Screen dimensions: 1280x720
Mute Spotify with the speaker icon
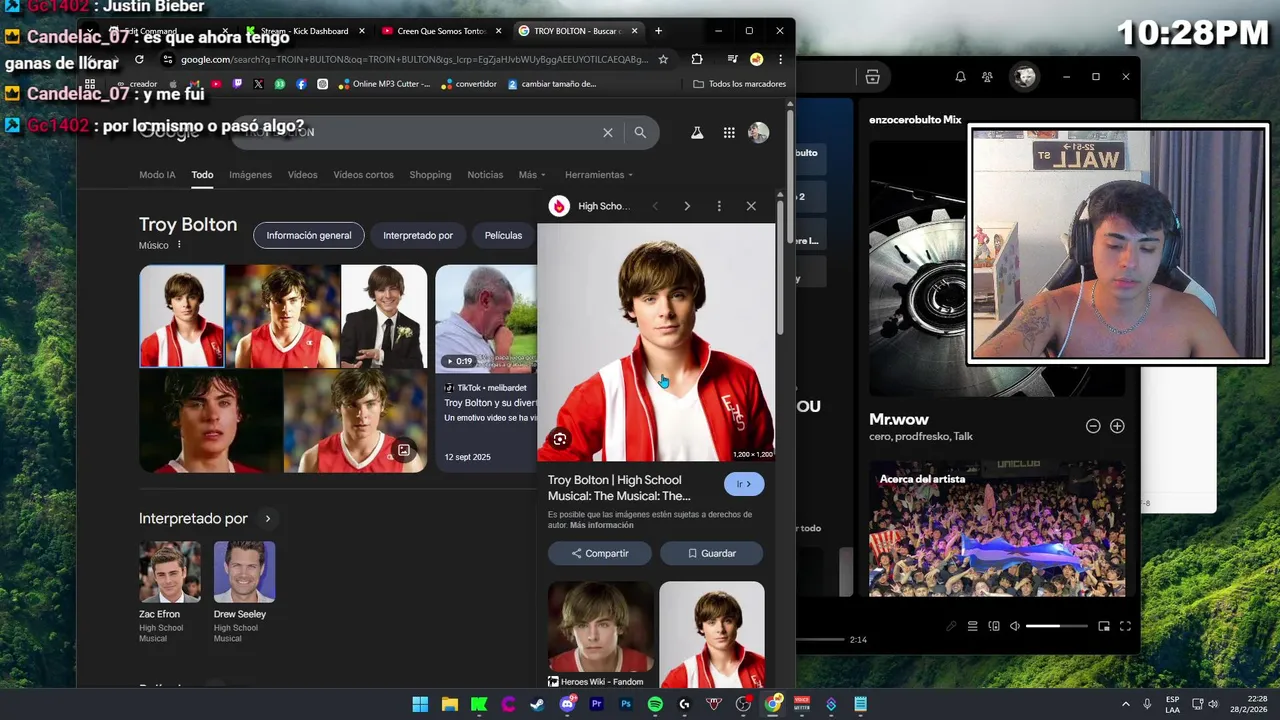[x=1015, y=626]
